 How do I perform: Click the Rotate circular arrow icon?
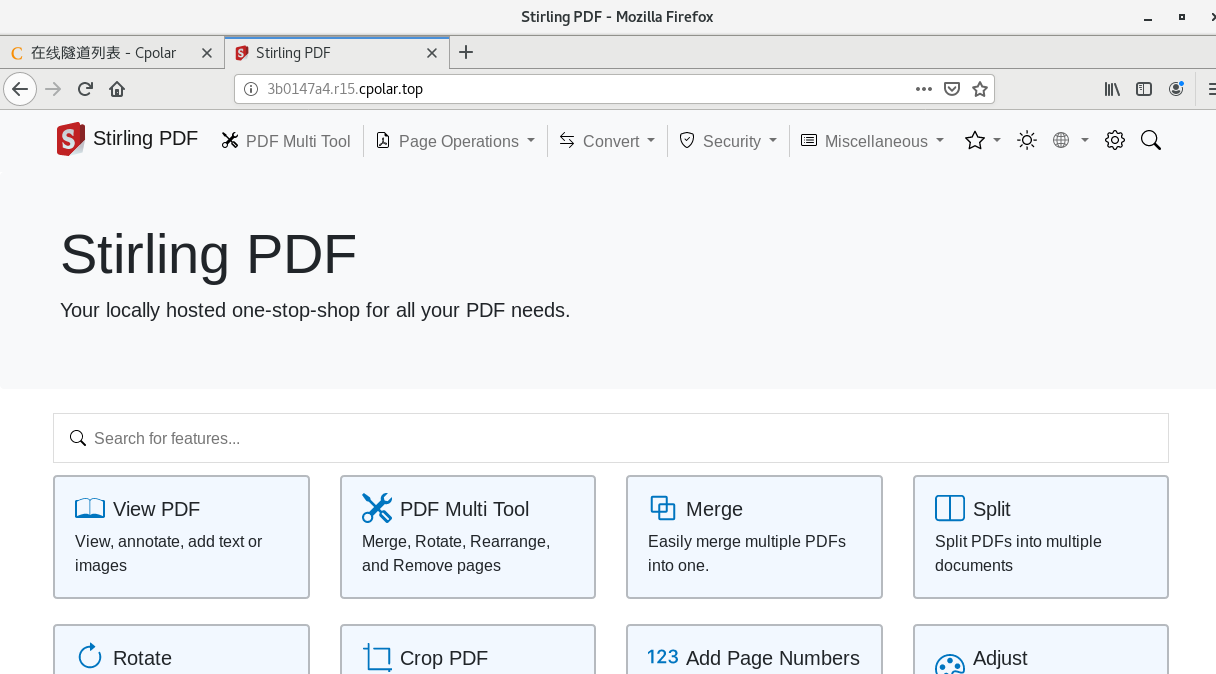90,656
